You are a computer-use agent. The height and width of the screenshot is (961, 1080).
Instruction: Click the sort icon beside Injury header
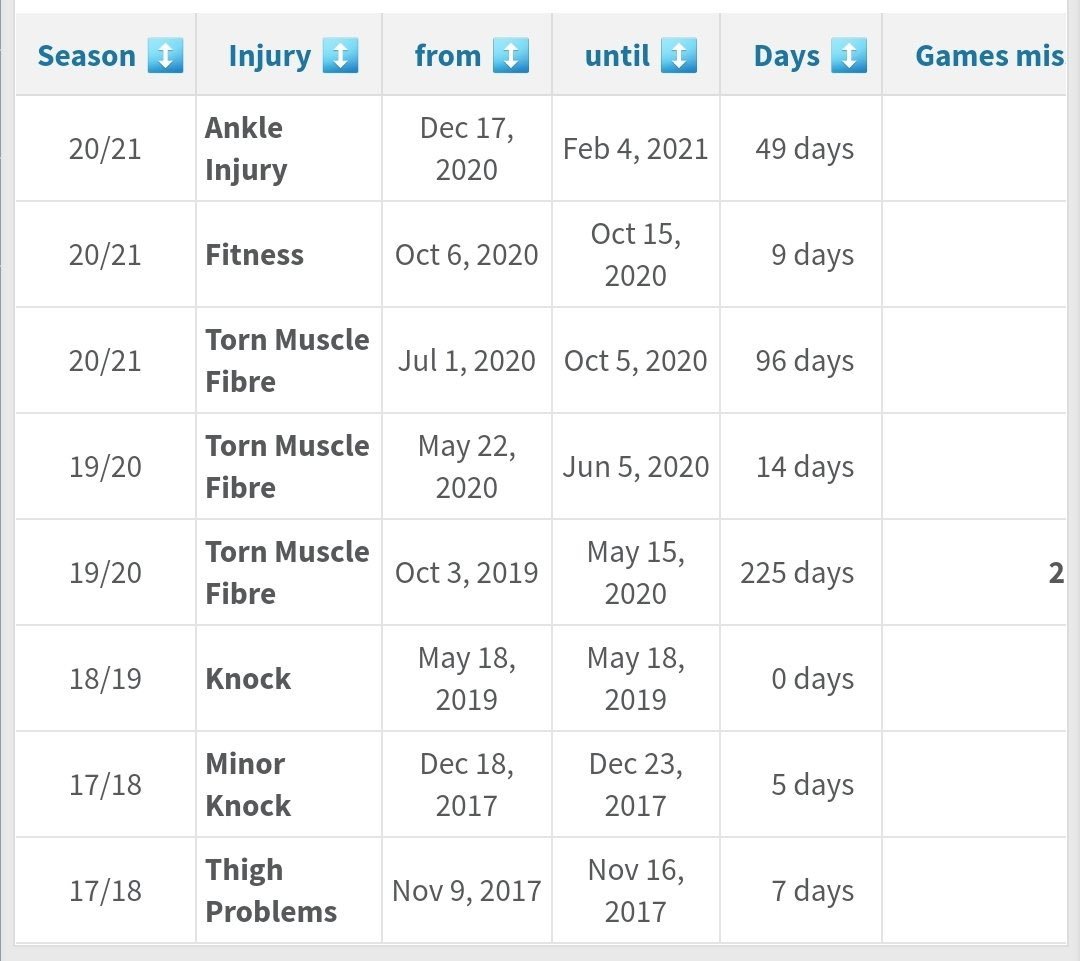tap(340, 56)
